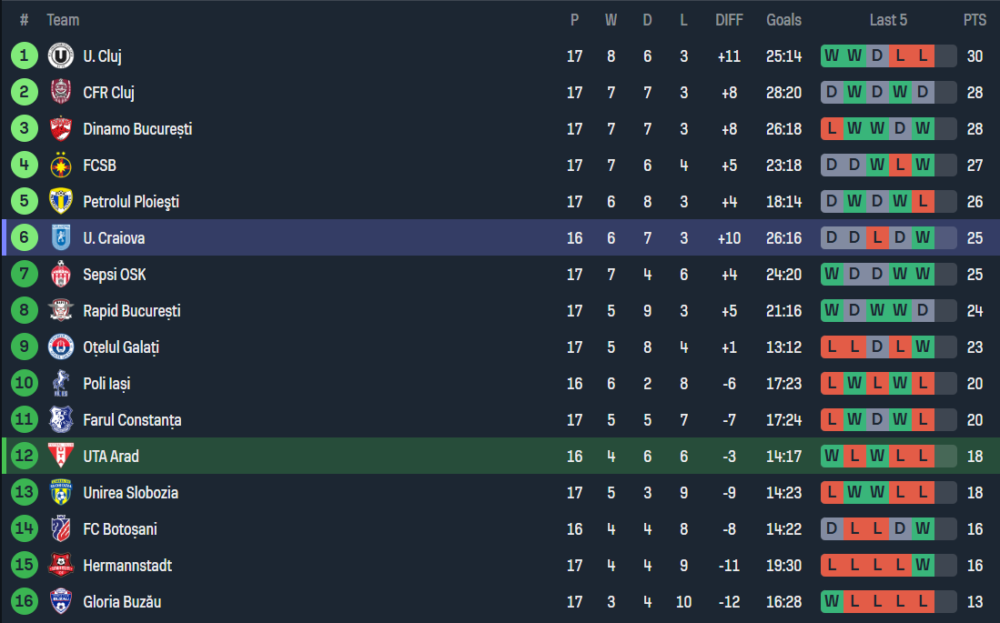1000x623 pixels.
Task: Click the Last 5 column header
Action: pos(889,20)
